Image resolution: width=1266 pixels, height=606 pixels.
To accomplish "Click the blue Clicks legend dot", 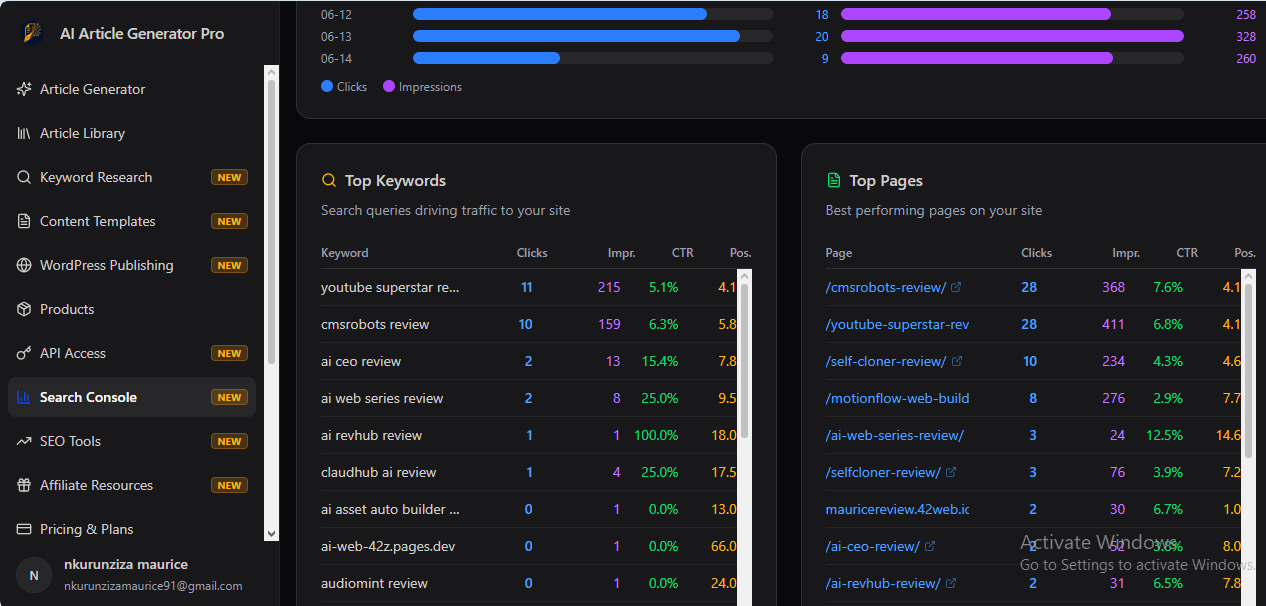I will click(x=327, y=87).
